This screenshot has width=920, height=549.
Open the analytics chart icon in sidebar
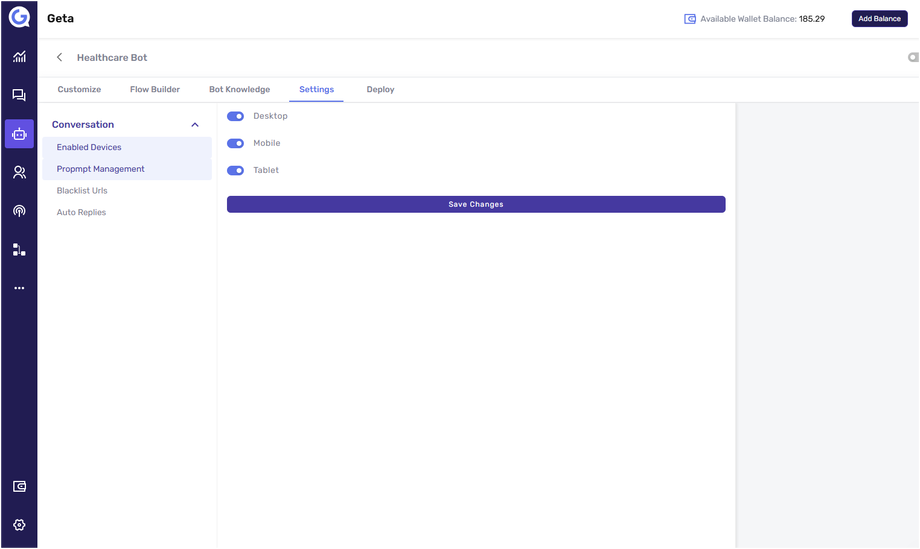click(x=19, y=57)
